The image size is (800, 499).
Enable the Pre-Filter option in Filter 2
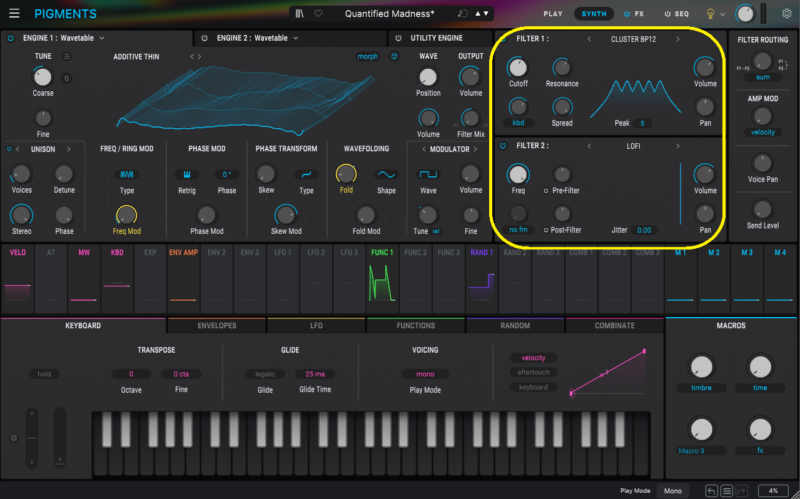tap(545, 191)
